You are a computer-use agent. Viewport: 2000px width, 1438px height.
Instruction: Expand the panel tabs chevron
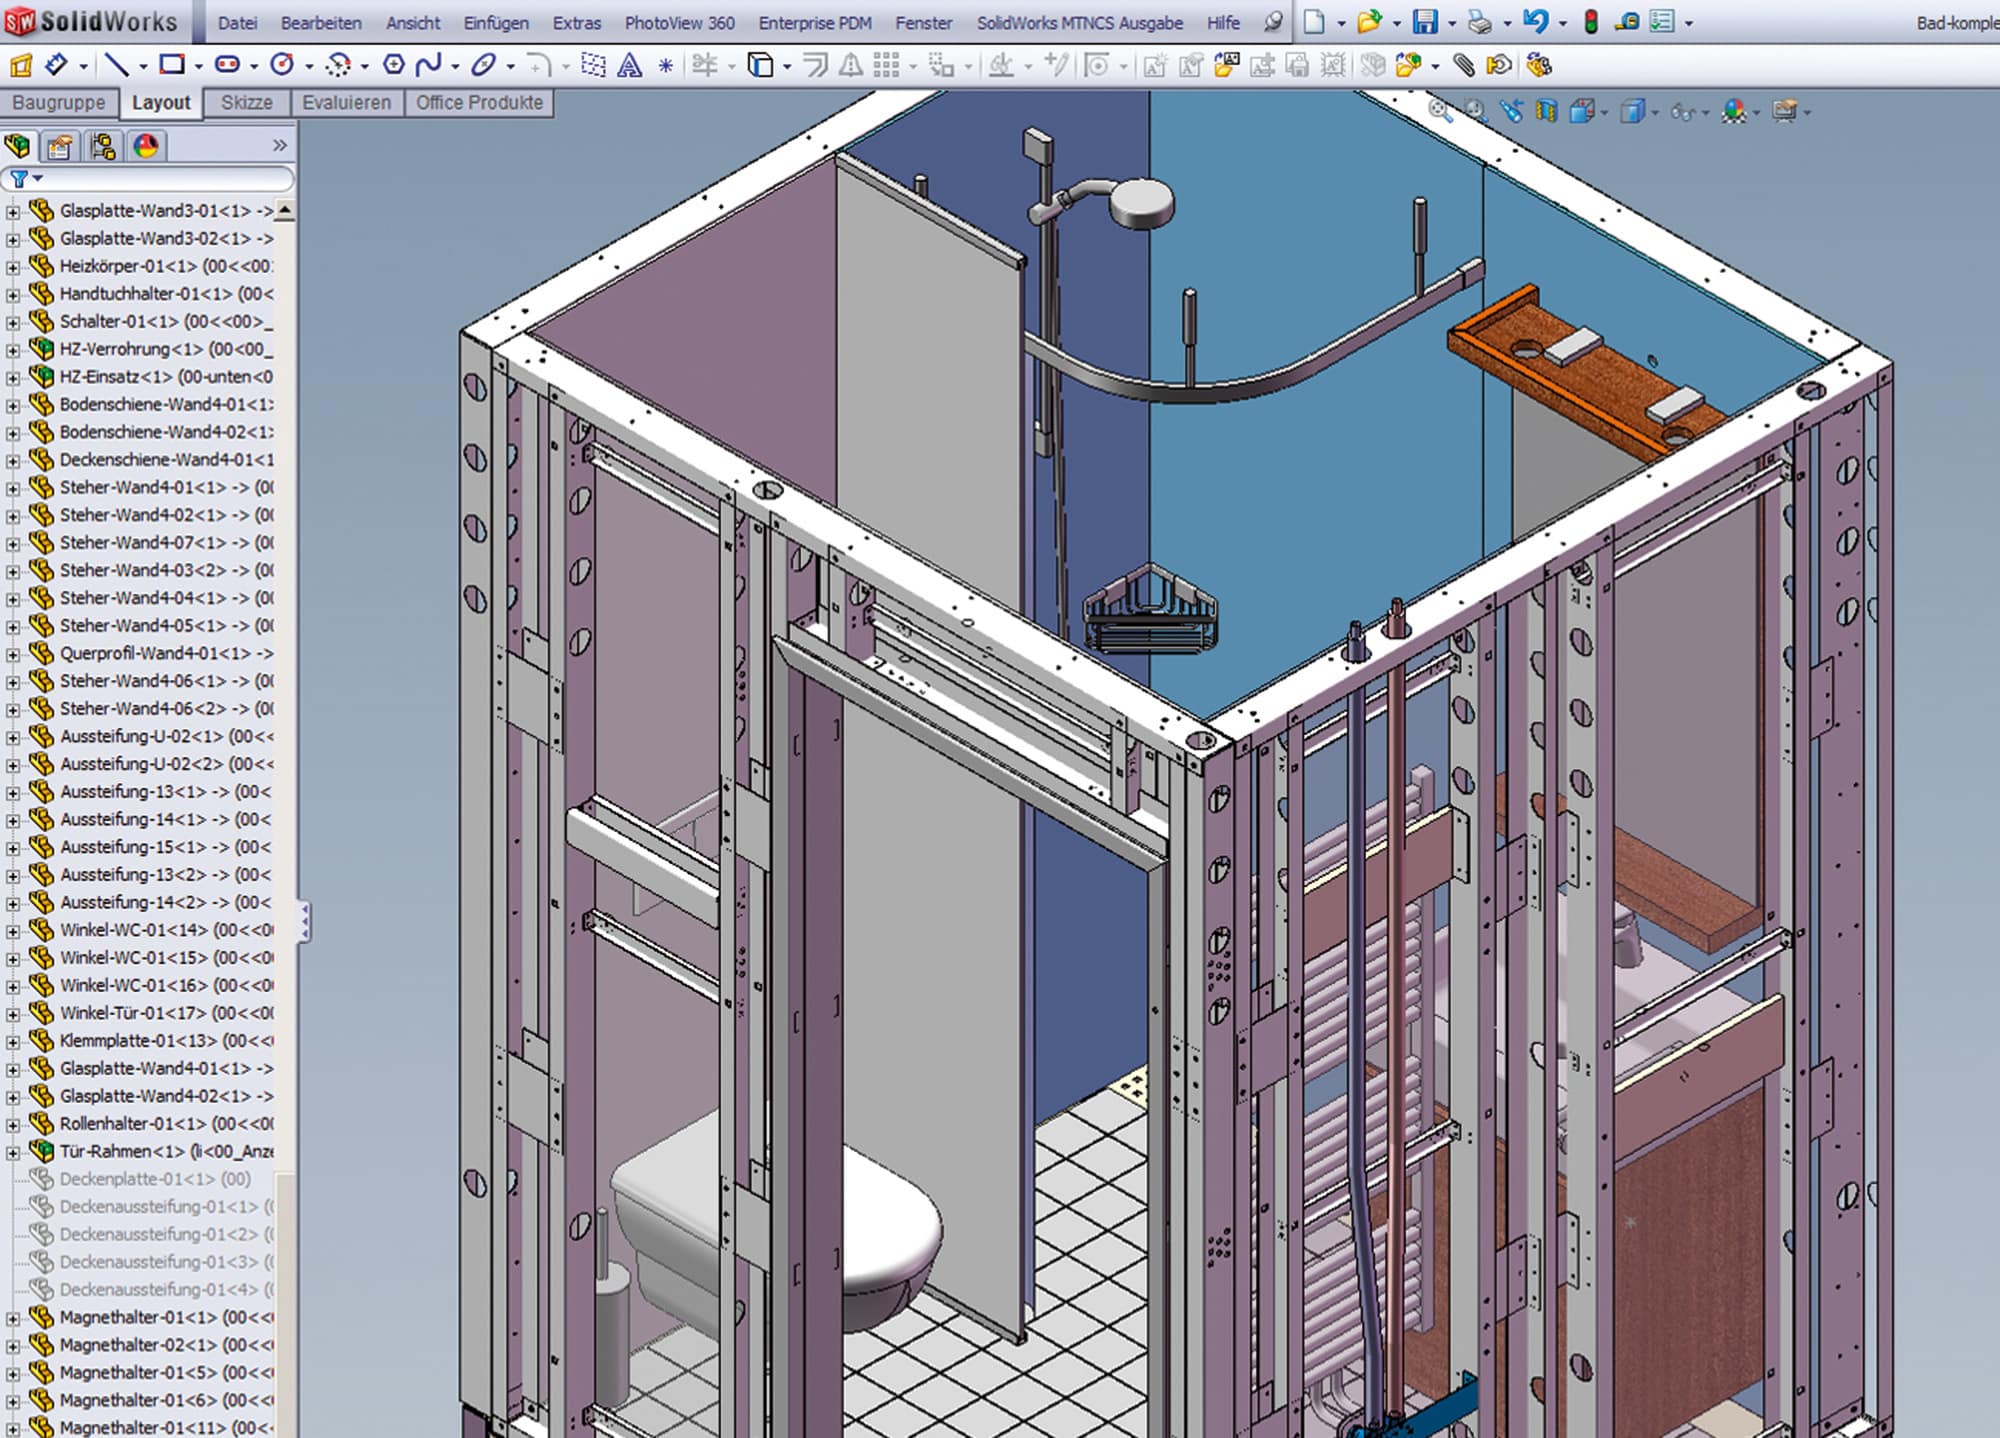tap(280, 146)
